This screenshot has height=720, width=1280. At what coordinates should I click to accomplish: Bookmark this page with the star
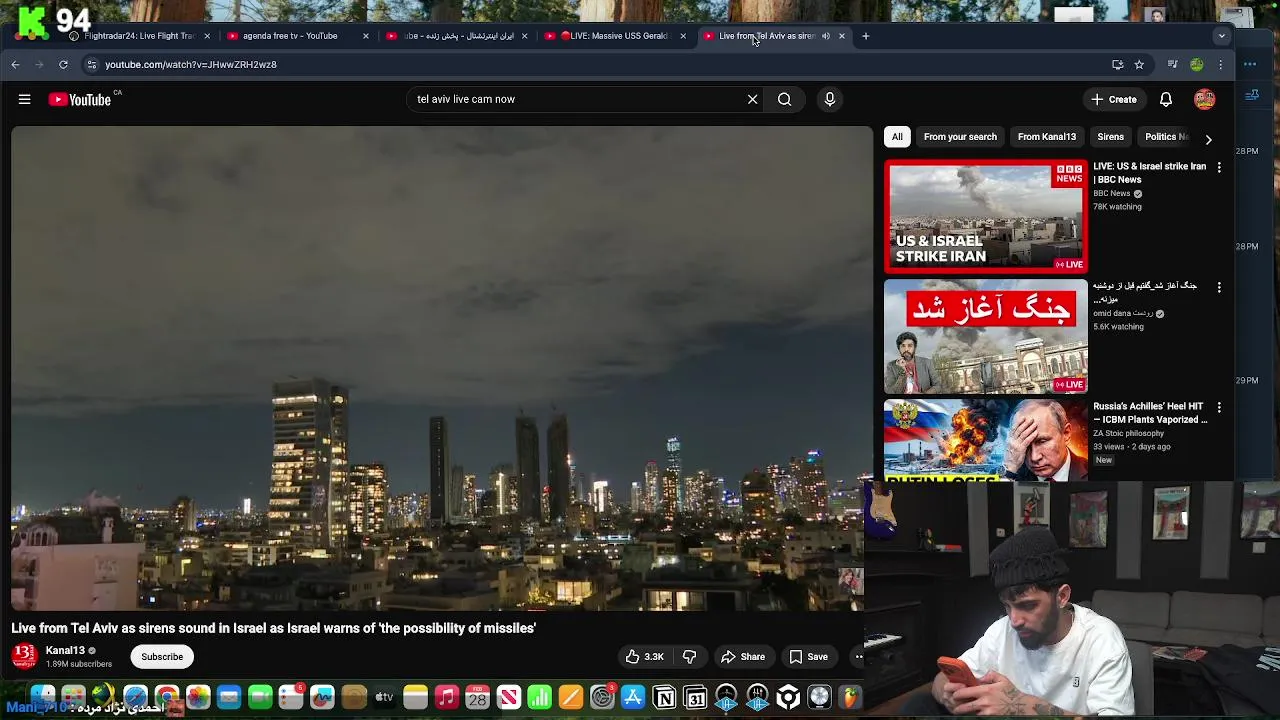point(1138,64)
